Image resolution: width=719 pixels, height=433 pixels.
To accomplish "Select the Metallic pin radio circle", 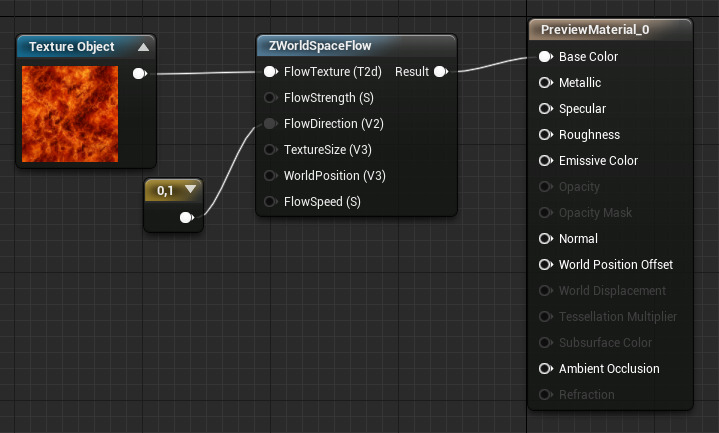I will pyautogui.click(x=545, y=83).
